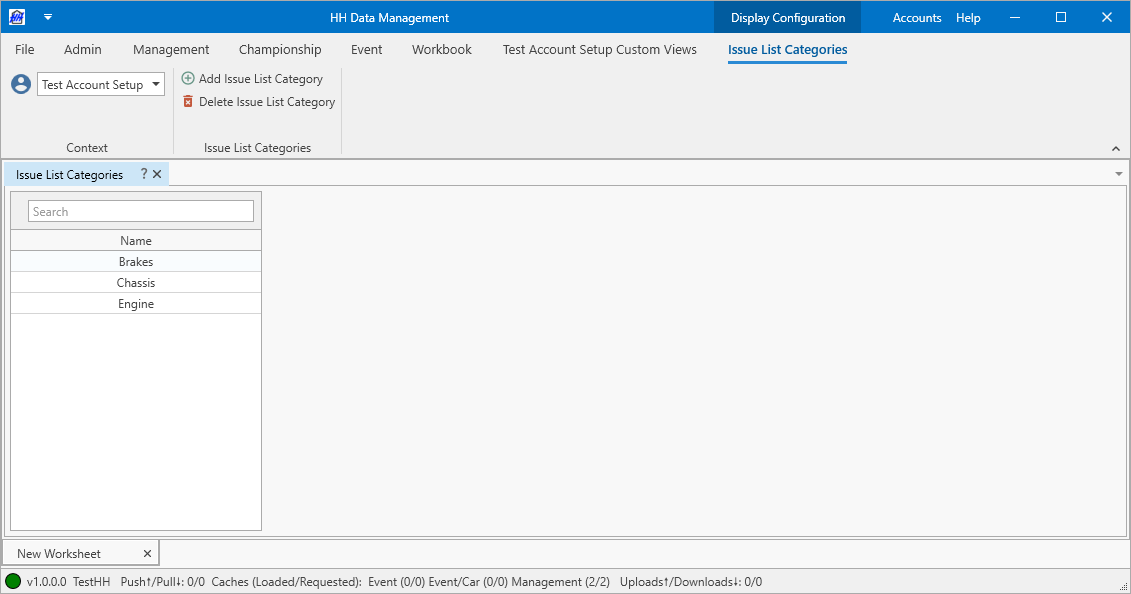Collapse the ribbon with the chevron
Screen dimensions: 1131x594
pyautogui.click(x=1116, y=149)
